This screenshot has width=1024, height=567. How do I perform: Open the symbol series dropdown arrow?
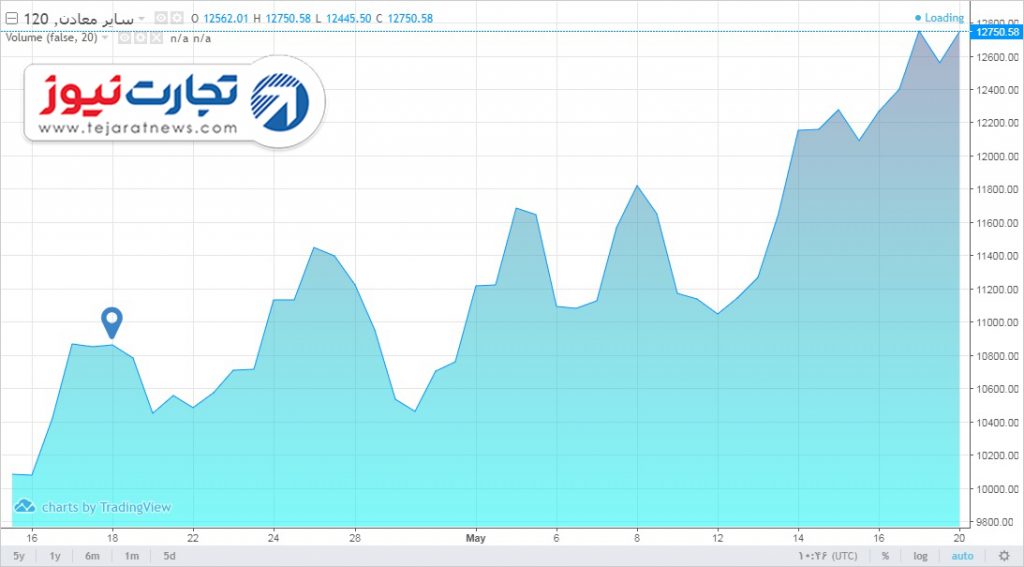click(142, 18)
